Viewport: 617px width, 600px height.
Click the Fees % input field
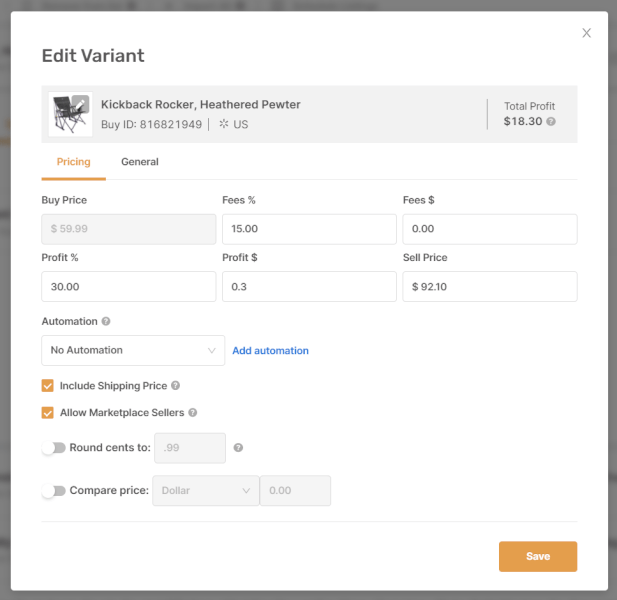309,229
